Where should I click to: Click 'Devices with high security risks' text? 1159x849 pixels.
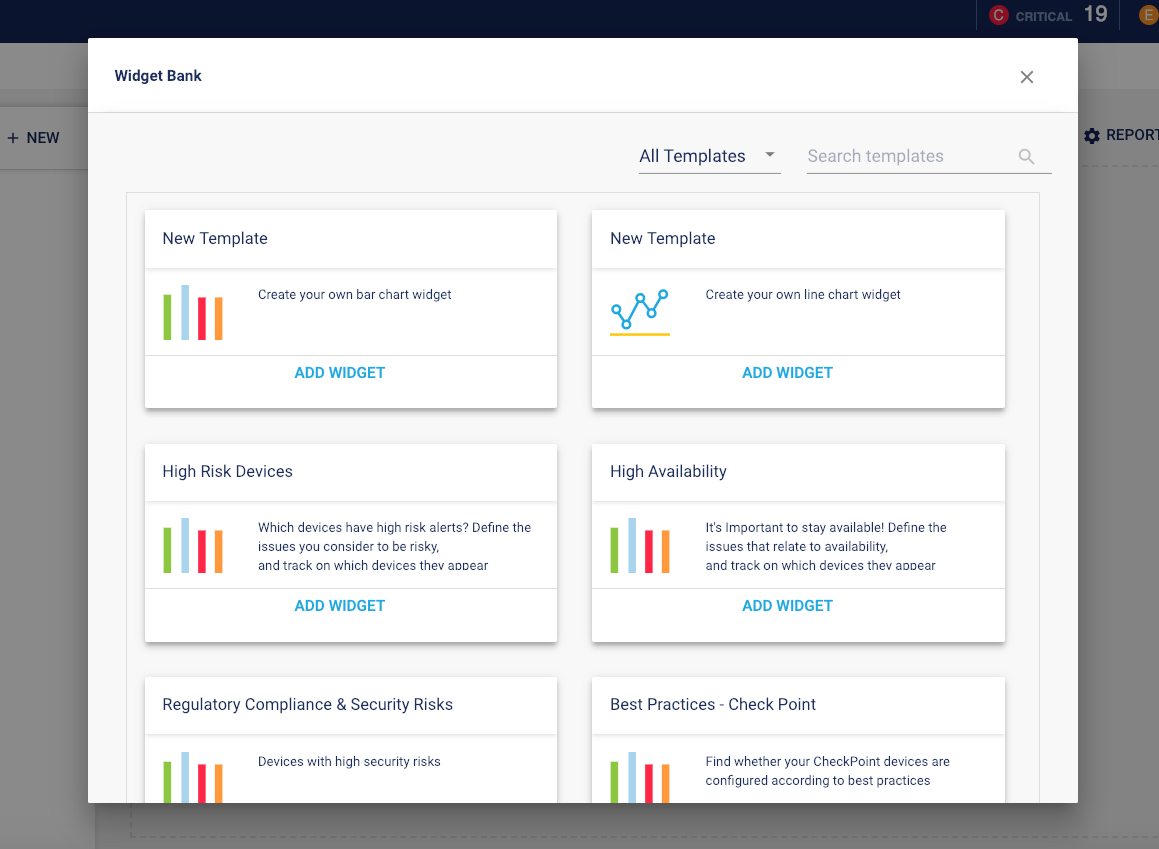[x=349, y=762]
